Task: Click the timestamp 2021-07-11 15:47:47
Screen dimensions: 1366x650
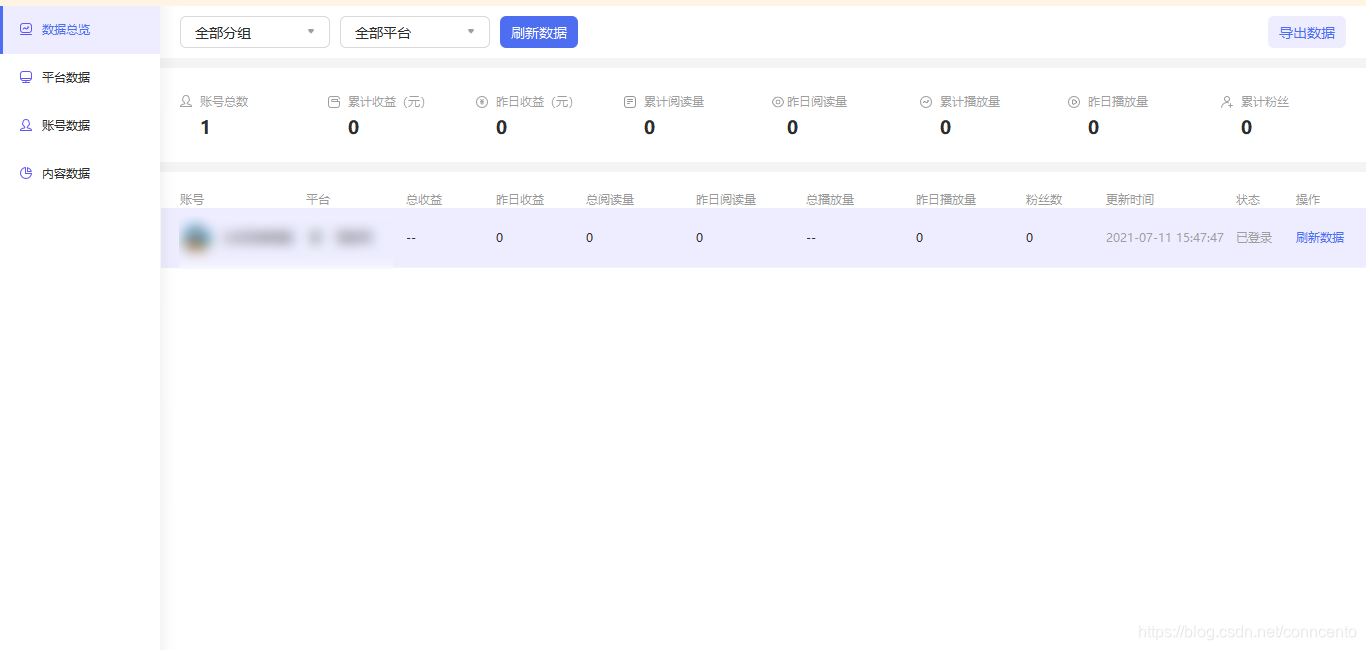Action: point(1165,238)
